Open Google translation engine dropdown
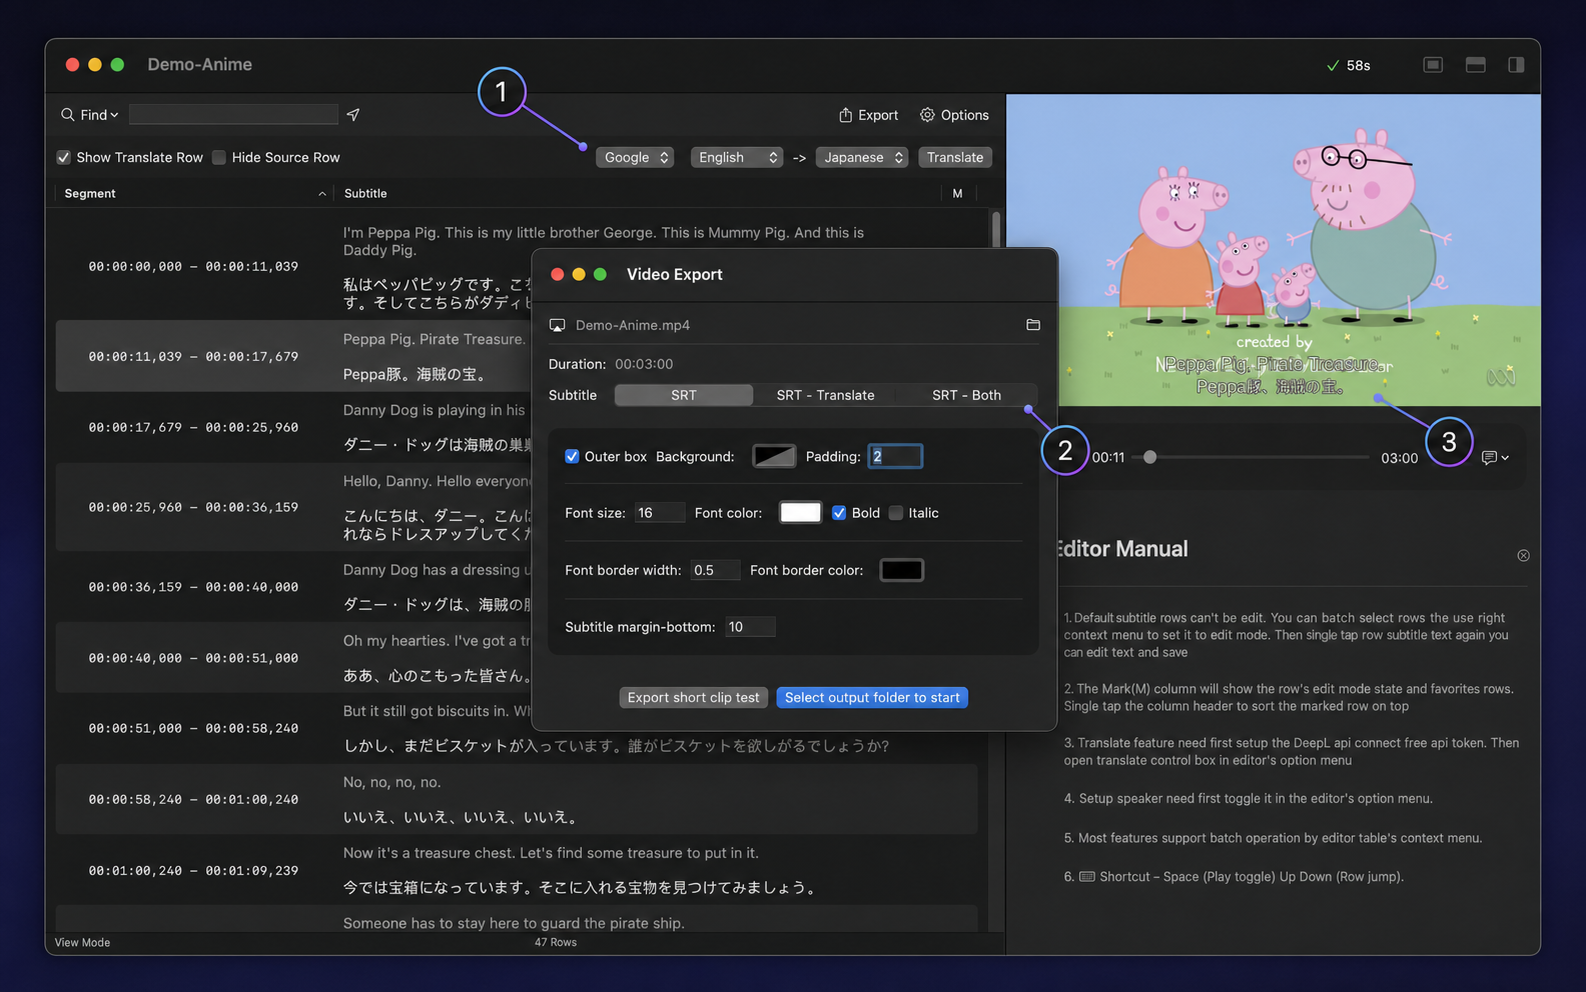Screen dimensions: 1586x992 click(635, 158)
